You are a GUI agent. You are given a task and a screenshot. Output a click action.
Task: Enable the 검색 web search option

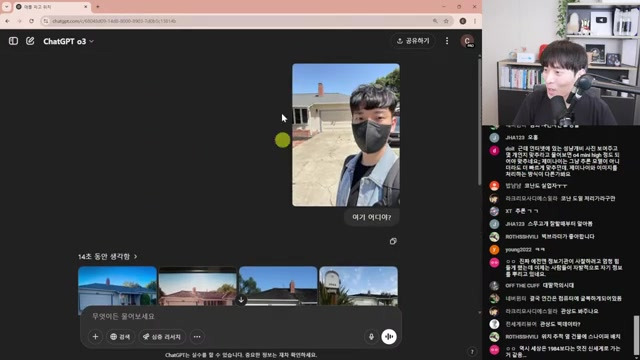point(120,337)
